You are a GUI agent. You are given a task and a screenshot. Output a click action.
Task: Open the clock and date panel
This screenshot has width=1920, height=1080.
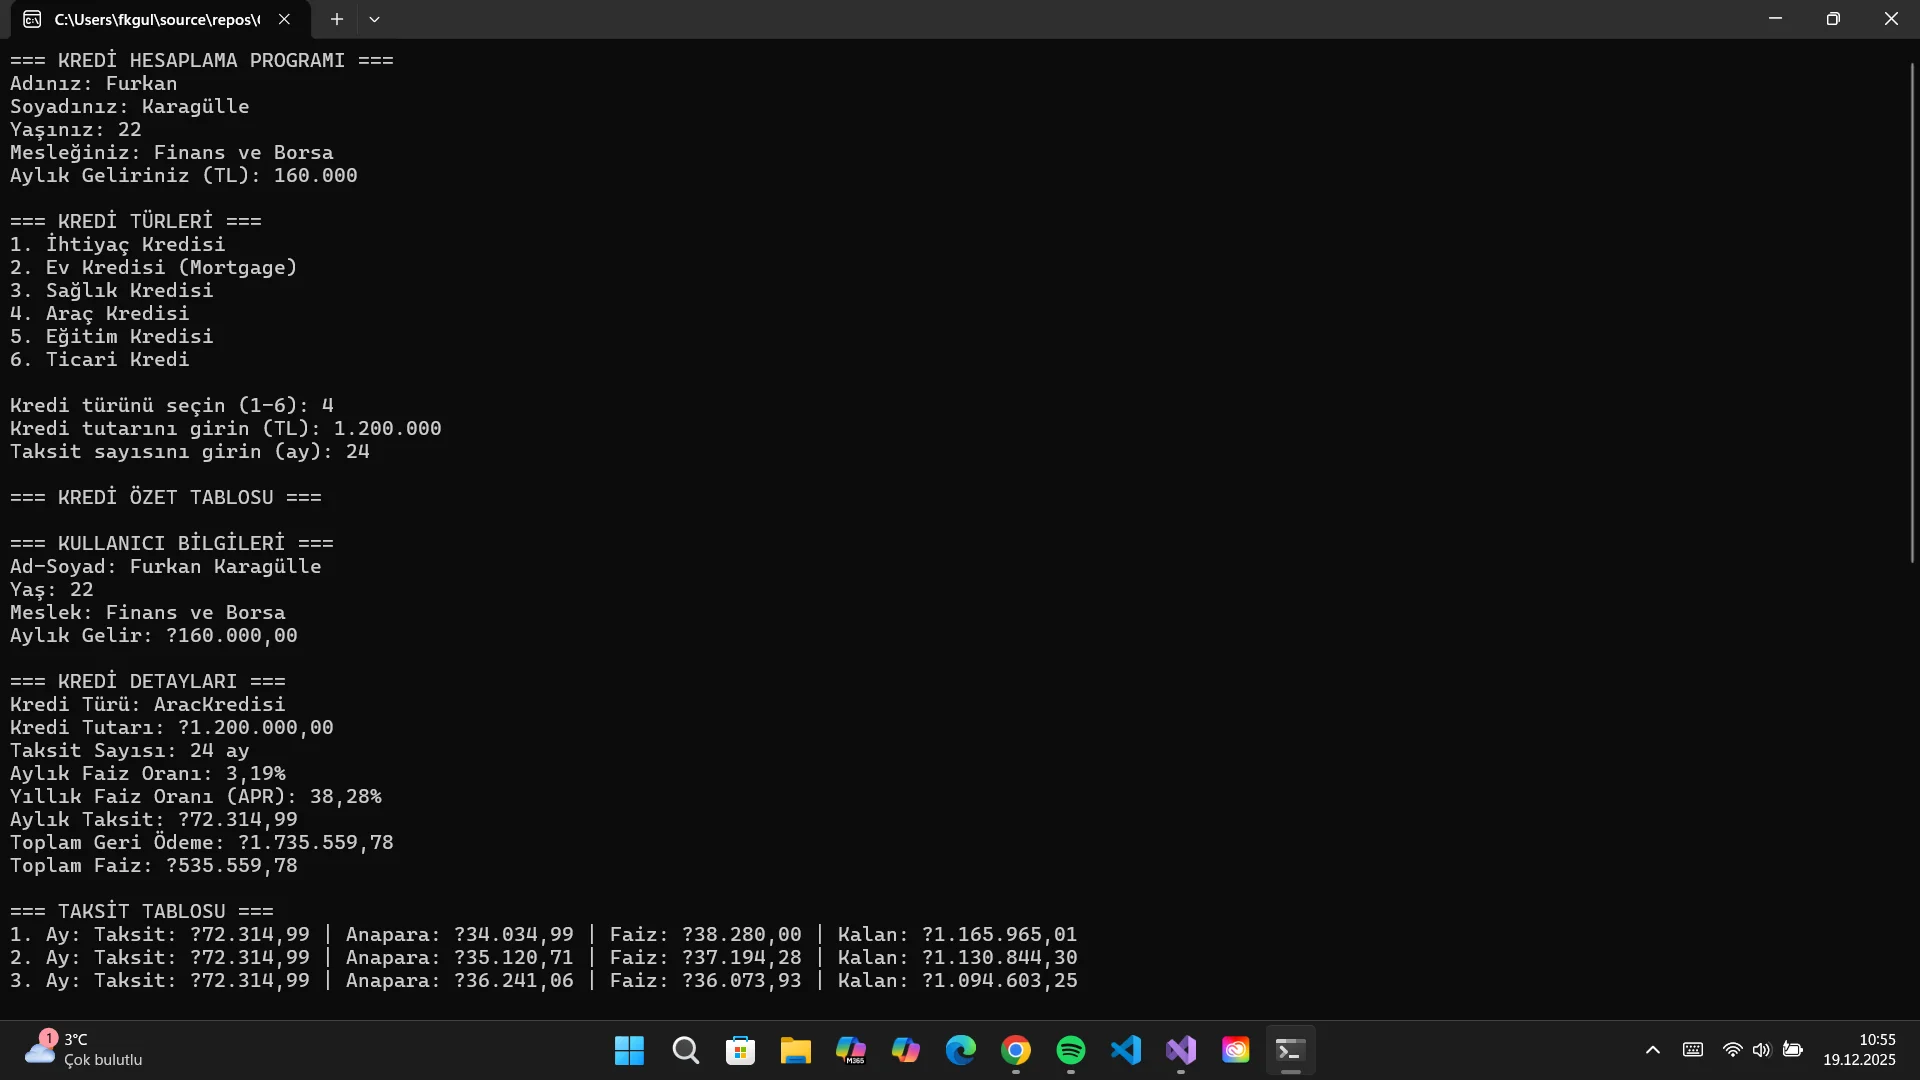point(1859,1050)
